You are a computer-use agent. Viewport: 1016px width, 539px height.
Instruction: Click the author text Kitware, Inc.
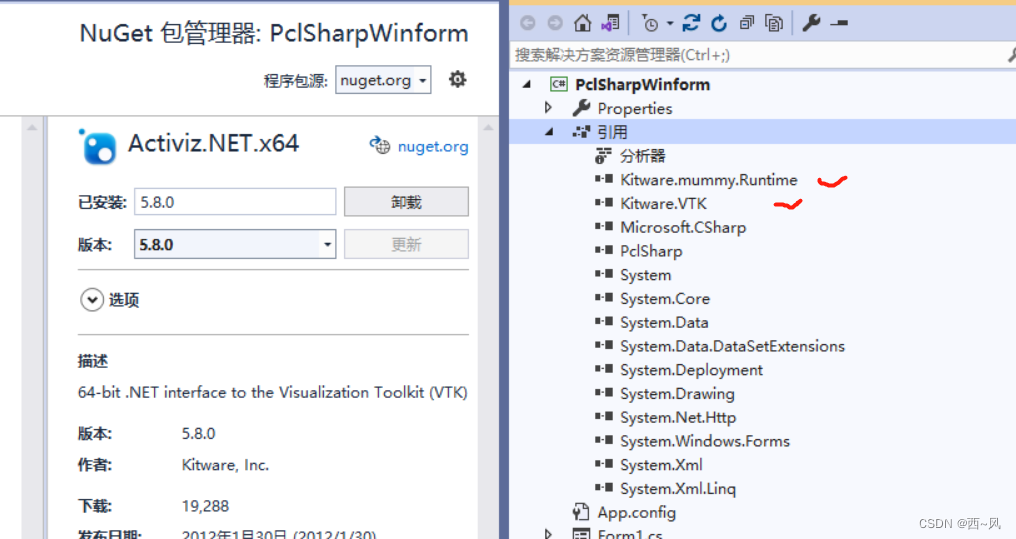pyautogui.click(x=225, y=465)
